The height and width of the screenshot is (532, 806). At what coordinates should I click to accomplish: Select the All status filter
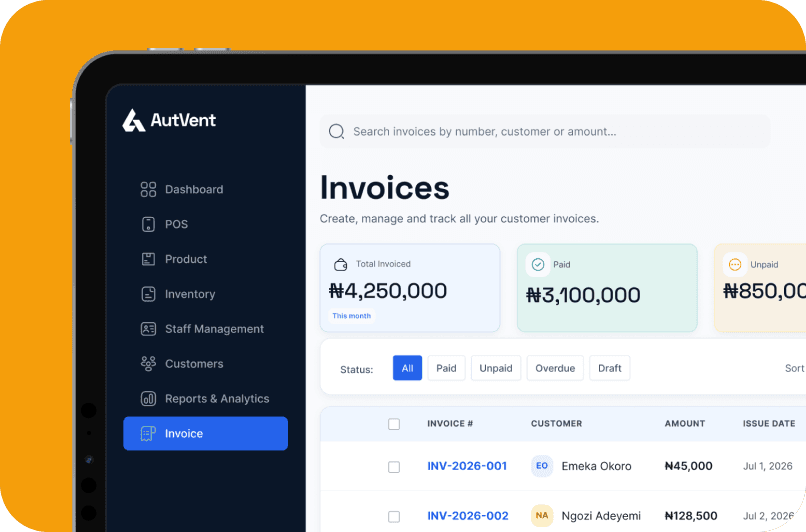click(408, 368)
